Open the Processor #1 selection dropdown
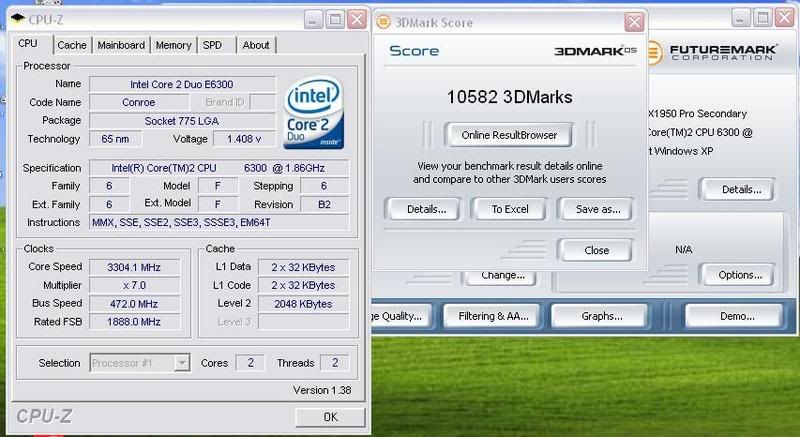 pos(140,363)
